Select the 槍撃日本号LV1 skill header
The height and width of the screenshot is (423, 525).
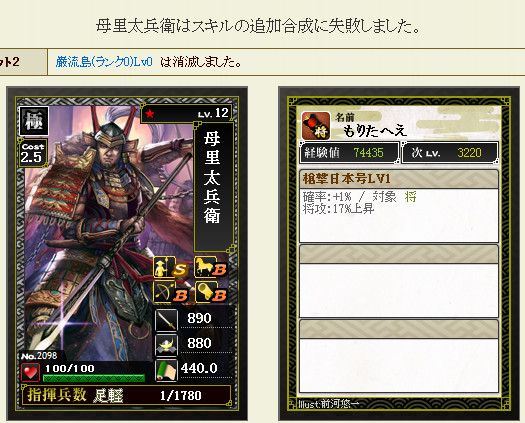399,179
